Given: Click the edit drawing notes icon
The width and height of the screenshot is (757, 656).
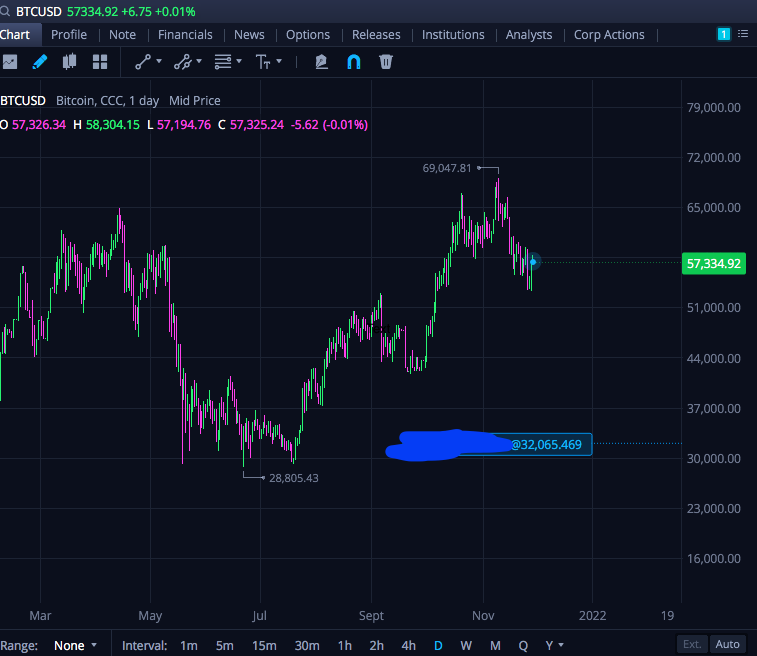Looking at the screenshot, I should click(x=322, y=62).
